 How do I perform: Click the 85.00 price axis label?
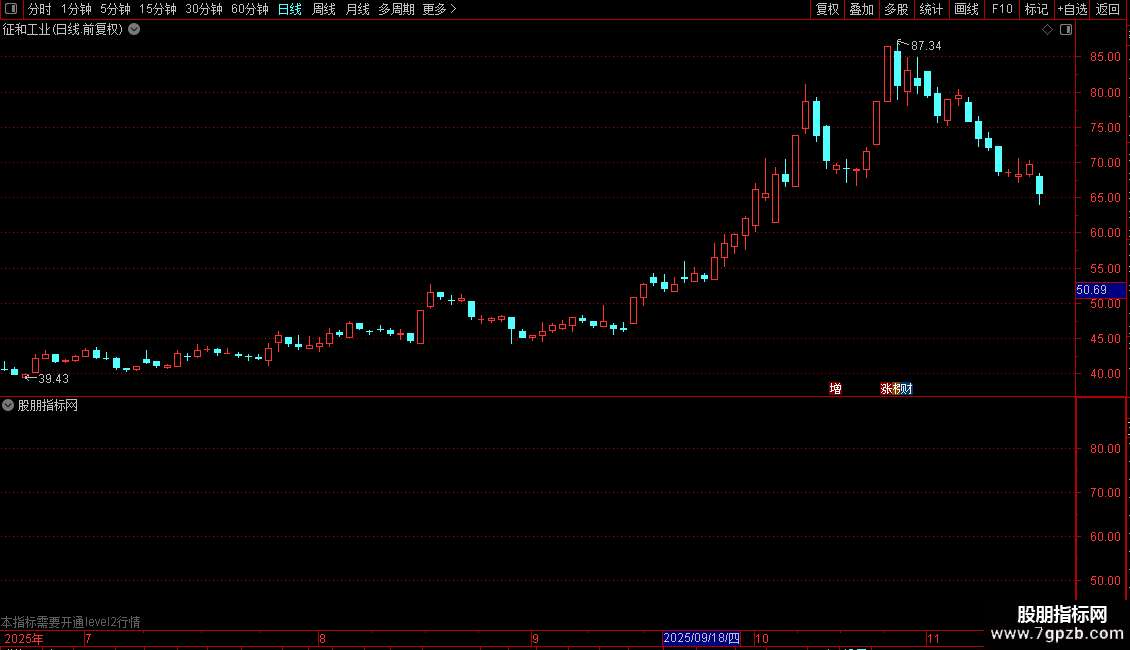click(1105, 57)
